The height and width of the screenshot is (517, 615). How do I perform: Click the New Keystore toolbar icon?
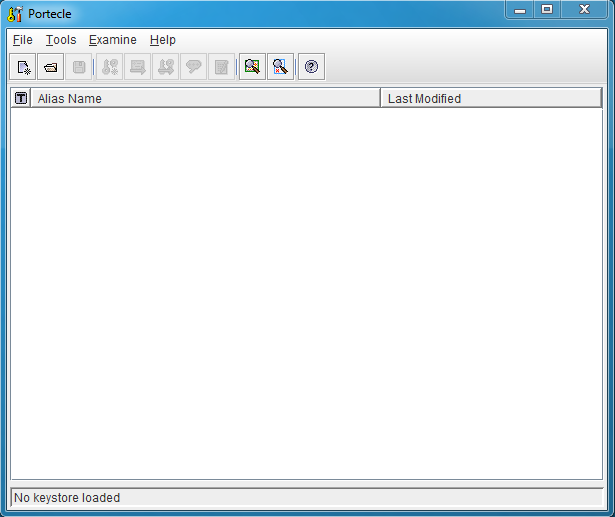[23, 67]
